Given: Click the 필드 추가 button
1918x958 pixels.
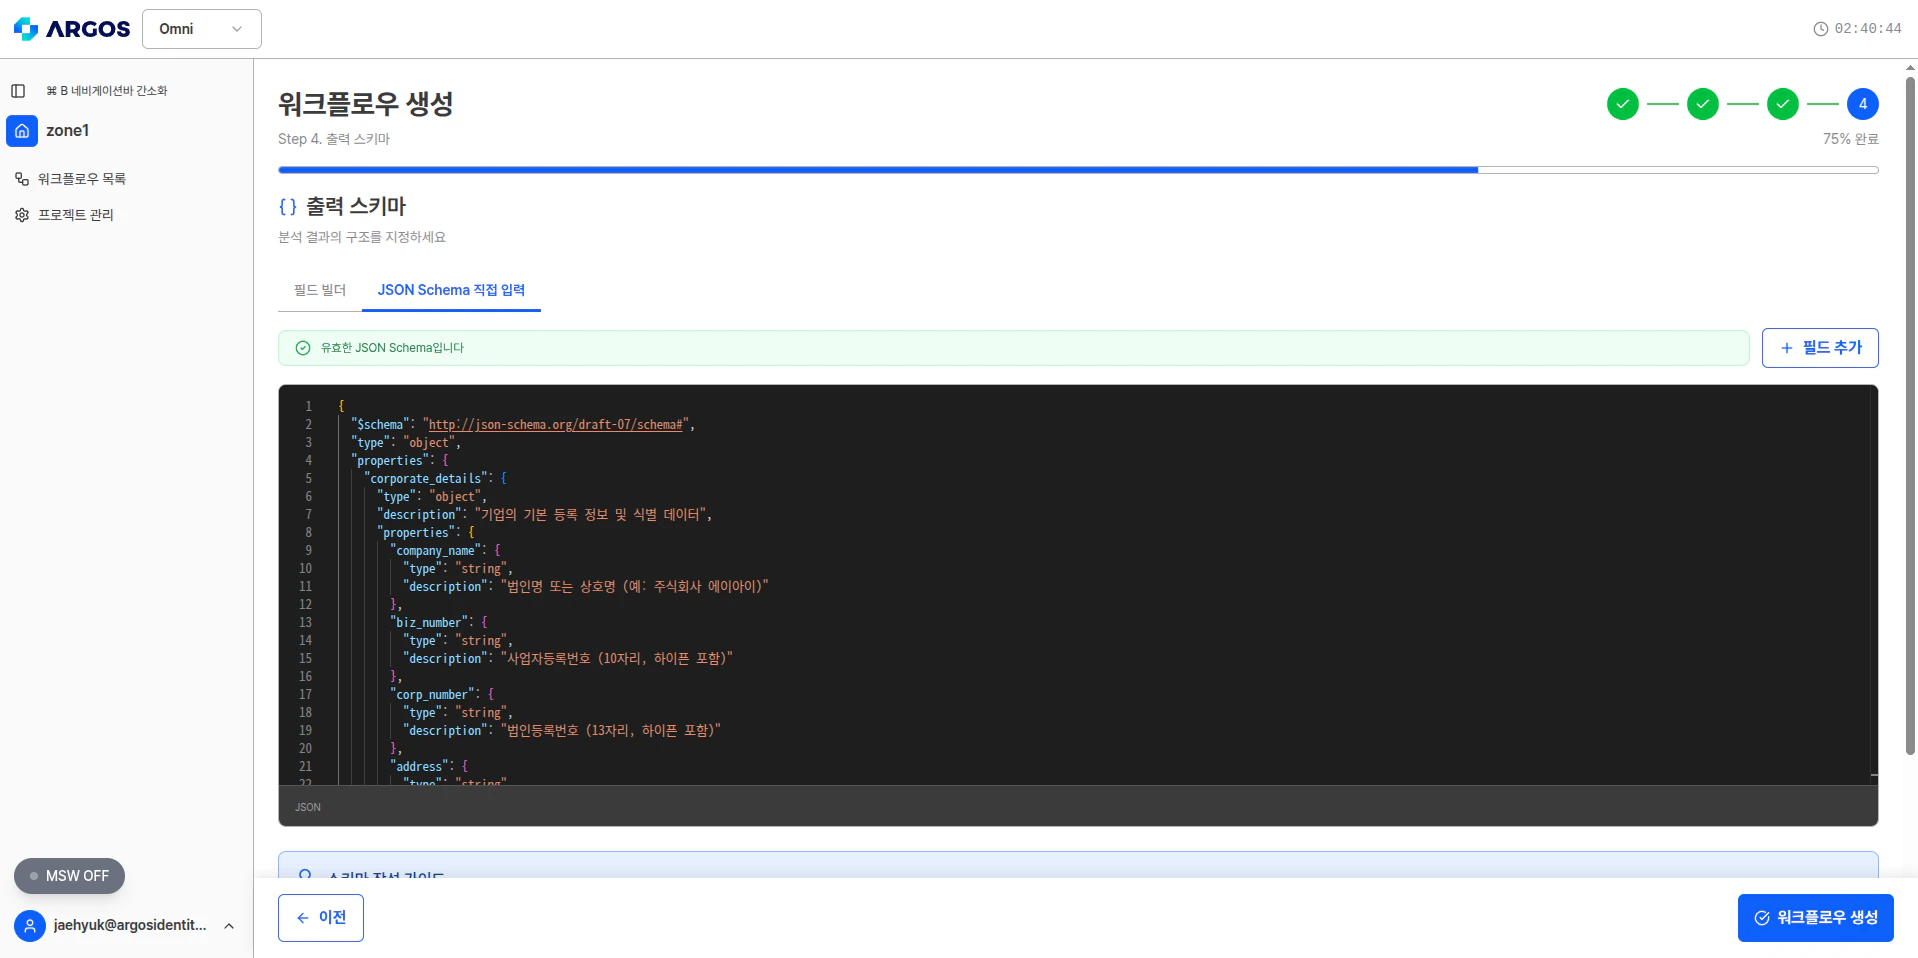Looking at the screenshot, I should [x=1820, y=348].
